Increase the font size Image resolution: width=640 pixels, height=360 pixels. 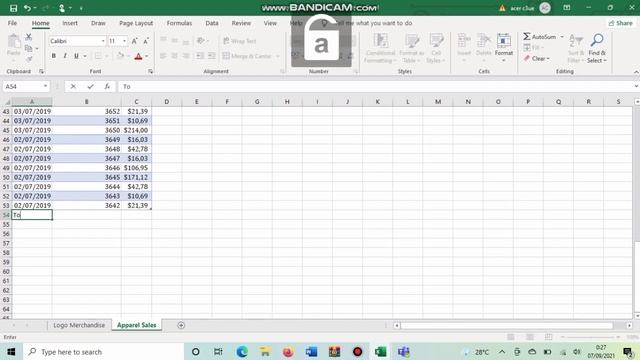click(x=134, y=41)
